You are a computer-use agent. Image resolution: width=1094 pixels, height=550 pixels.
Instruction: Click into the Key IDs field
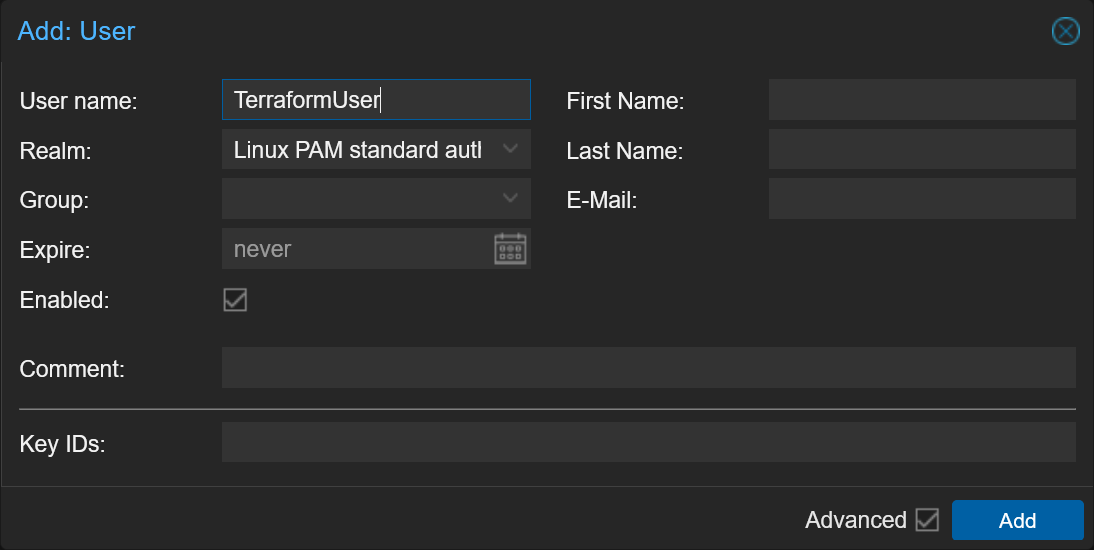648,443
